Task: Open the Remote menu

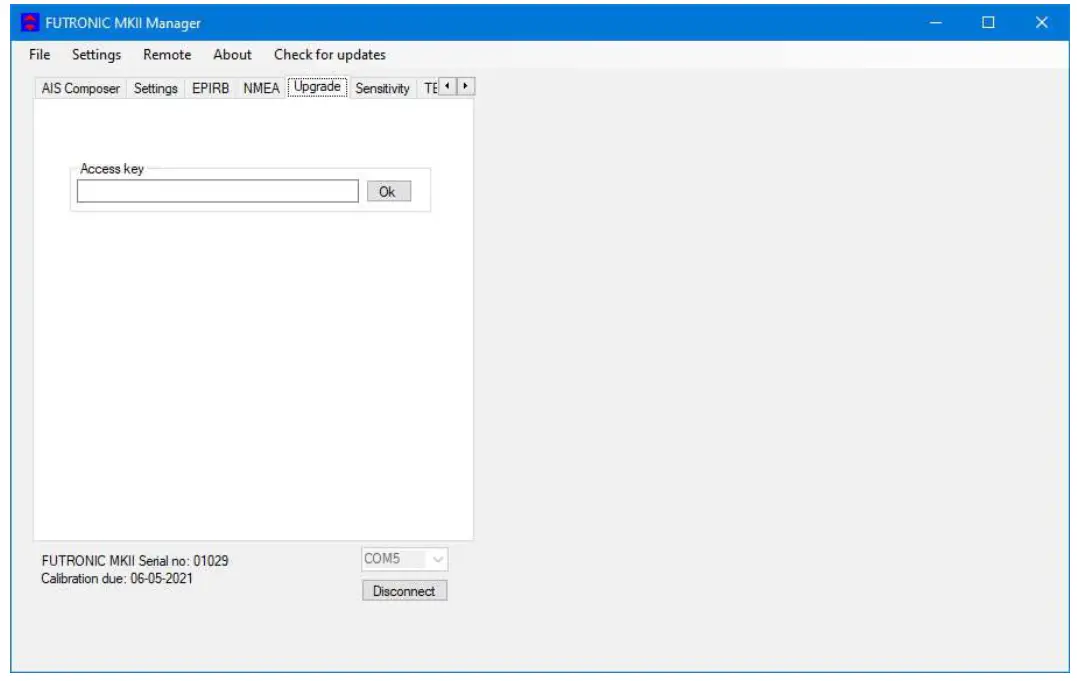Action: coord(167,55)
